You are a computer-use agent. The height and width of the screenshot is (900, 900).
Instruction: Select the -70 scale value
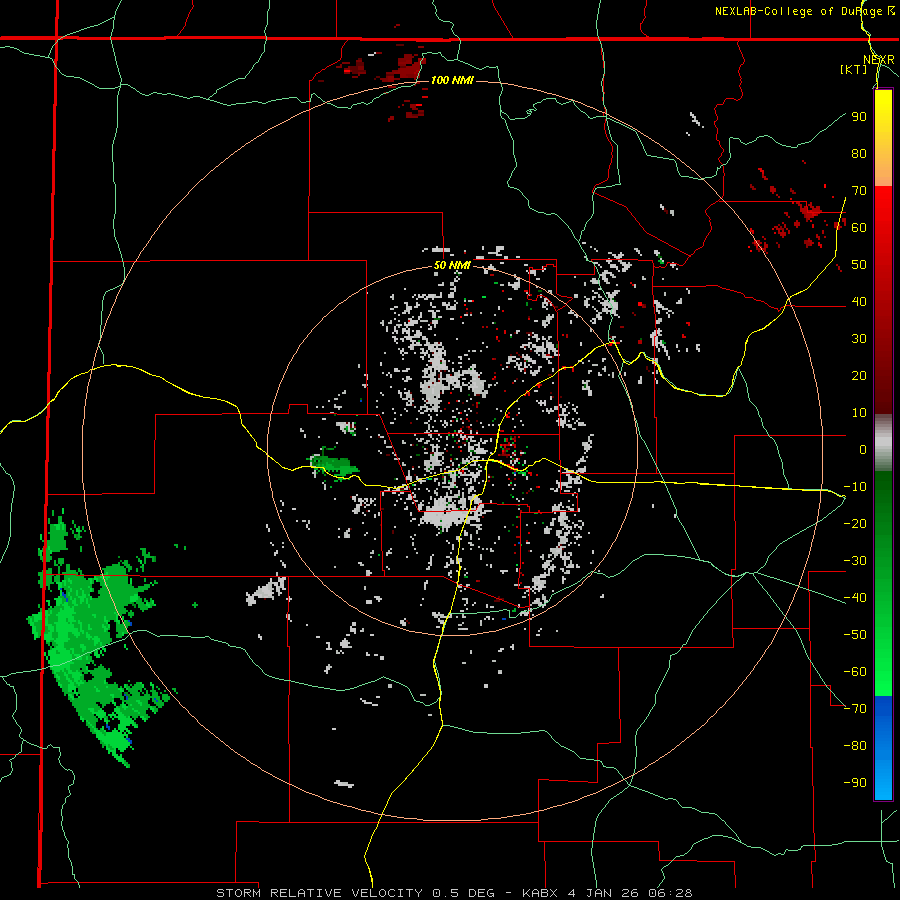(x=855, y=709)
